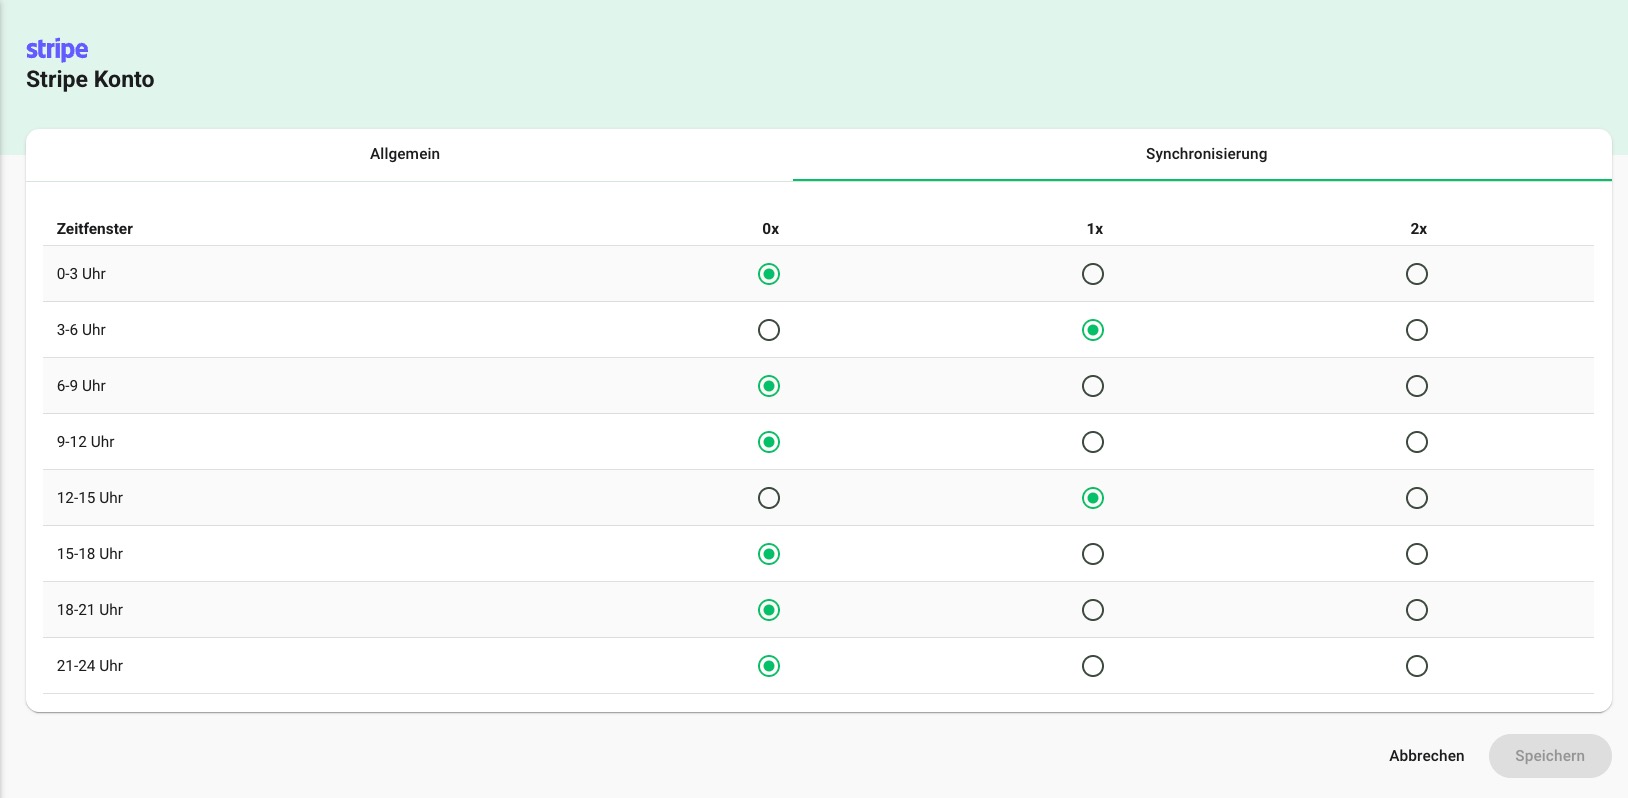
Task: Click the '0-3 Uhr' row label
Action: click(81, 274)
